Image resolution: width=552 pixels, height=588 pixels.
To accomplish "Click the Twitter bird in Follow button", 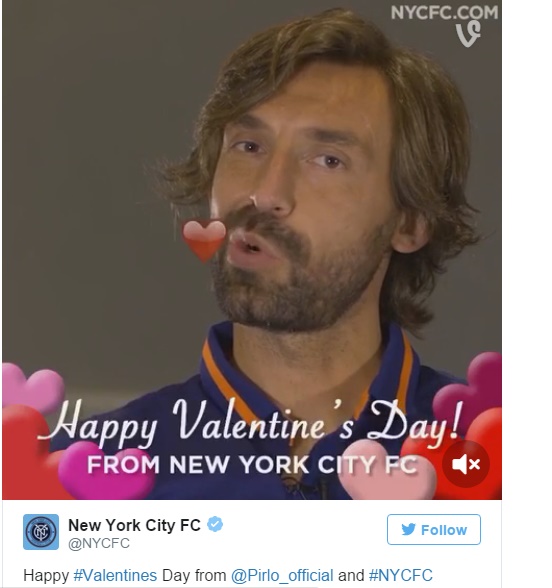I will pyautogui.click(x=408, y=530).
